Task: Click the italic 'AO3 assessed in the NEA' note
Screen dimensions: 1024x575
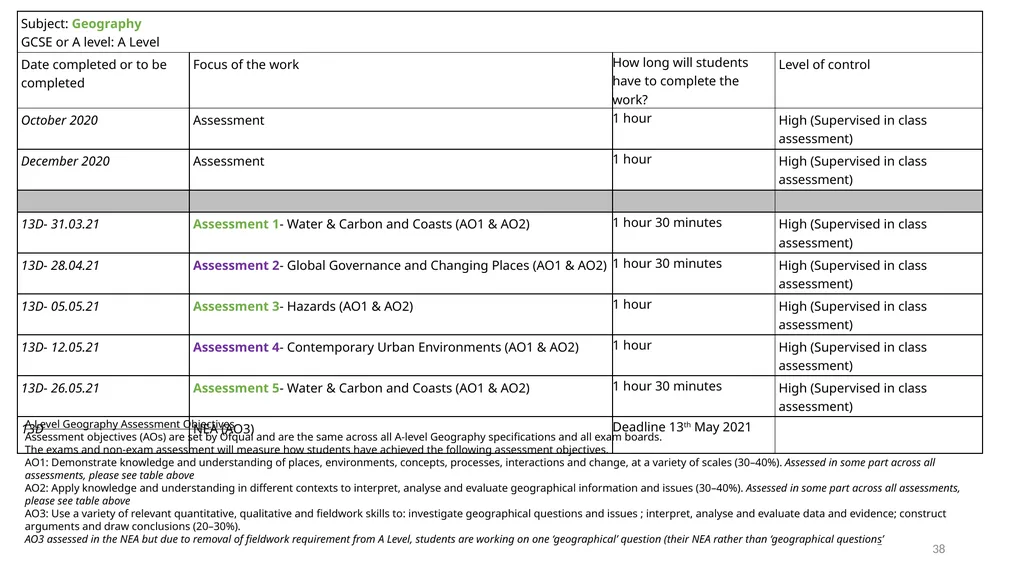Action: [455, 540]
